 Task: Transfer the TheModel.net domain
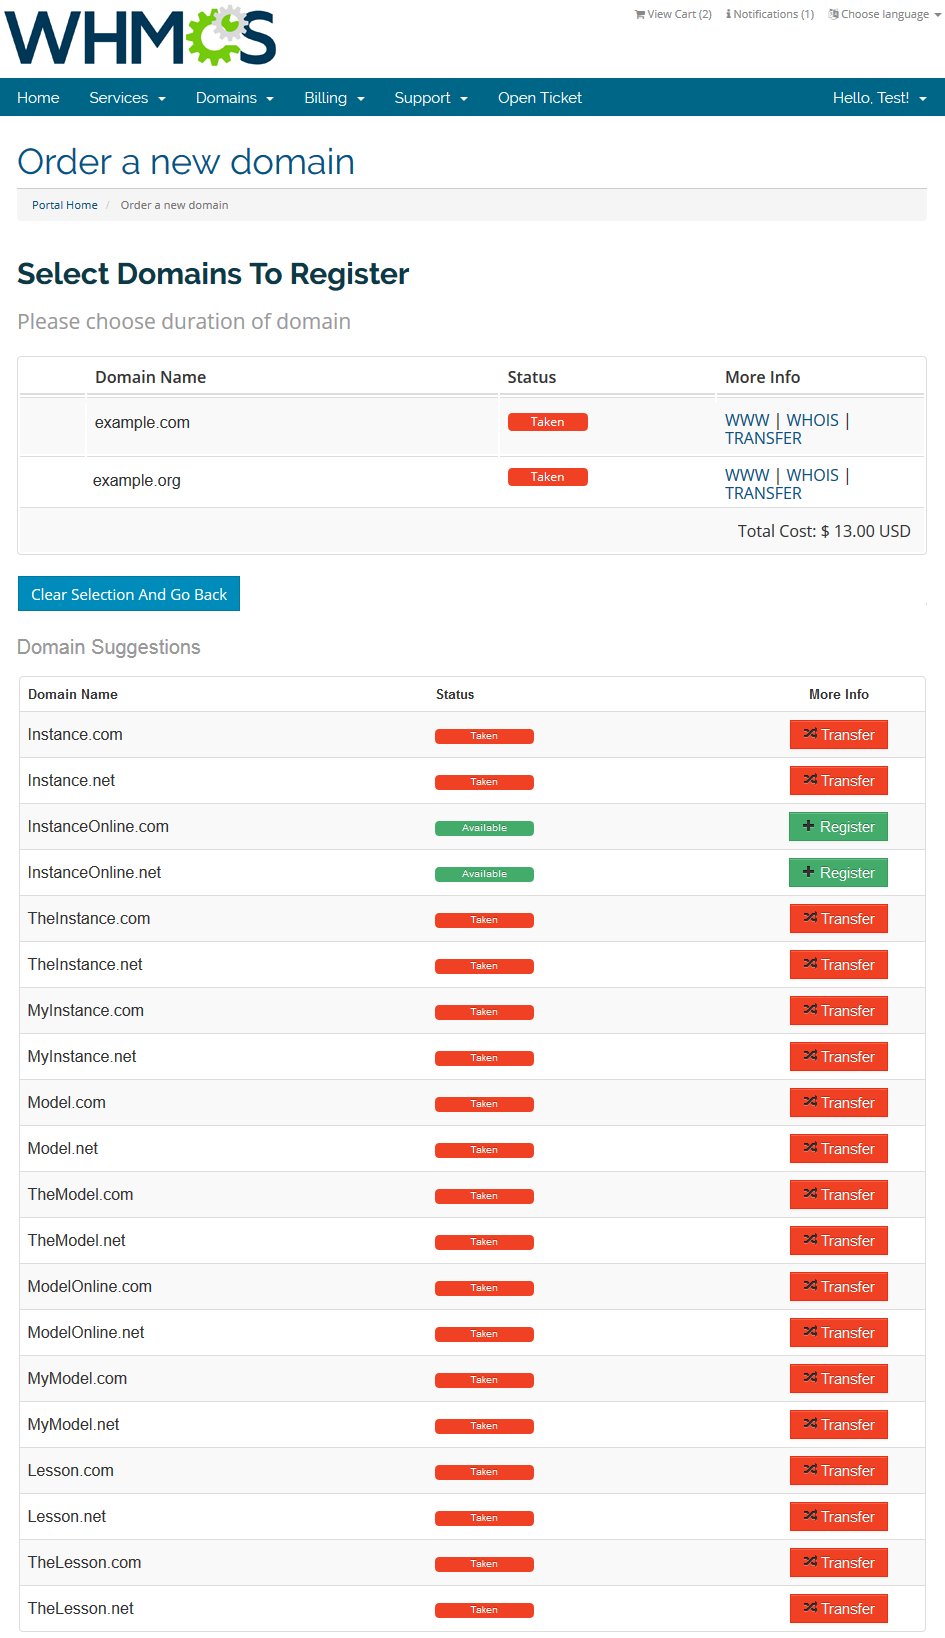839,1241
